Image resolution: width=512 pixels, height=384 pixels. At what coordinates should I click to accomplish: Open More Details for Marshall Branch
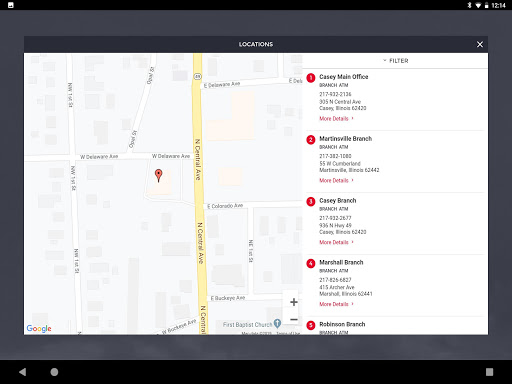[336, 304]
